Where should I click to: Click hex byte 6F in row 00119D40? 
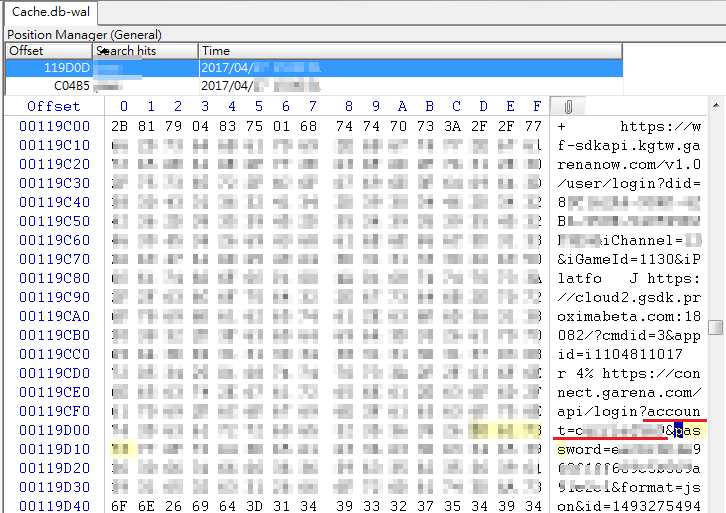(119, 506)
